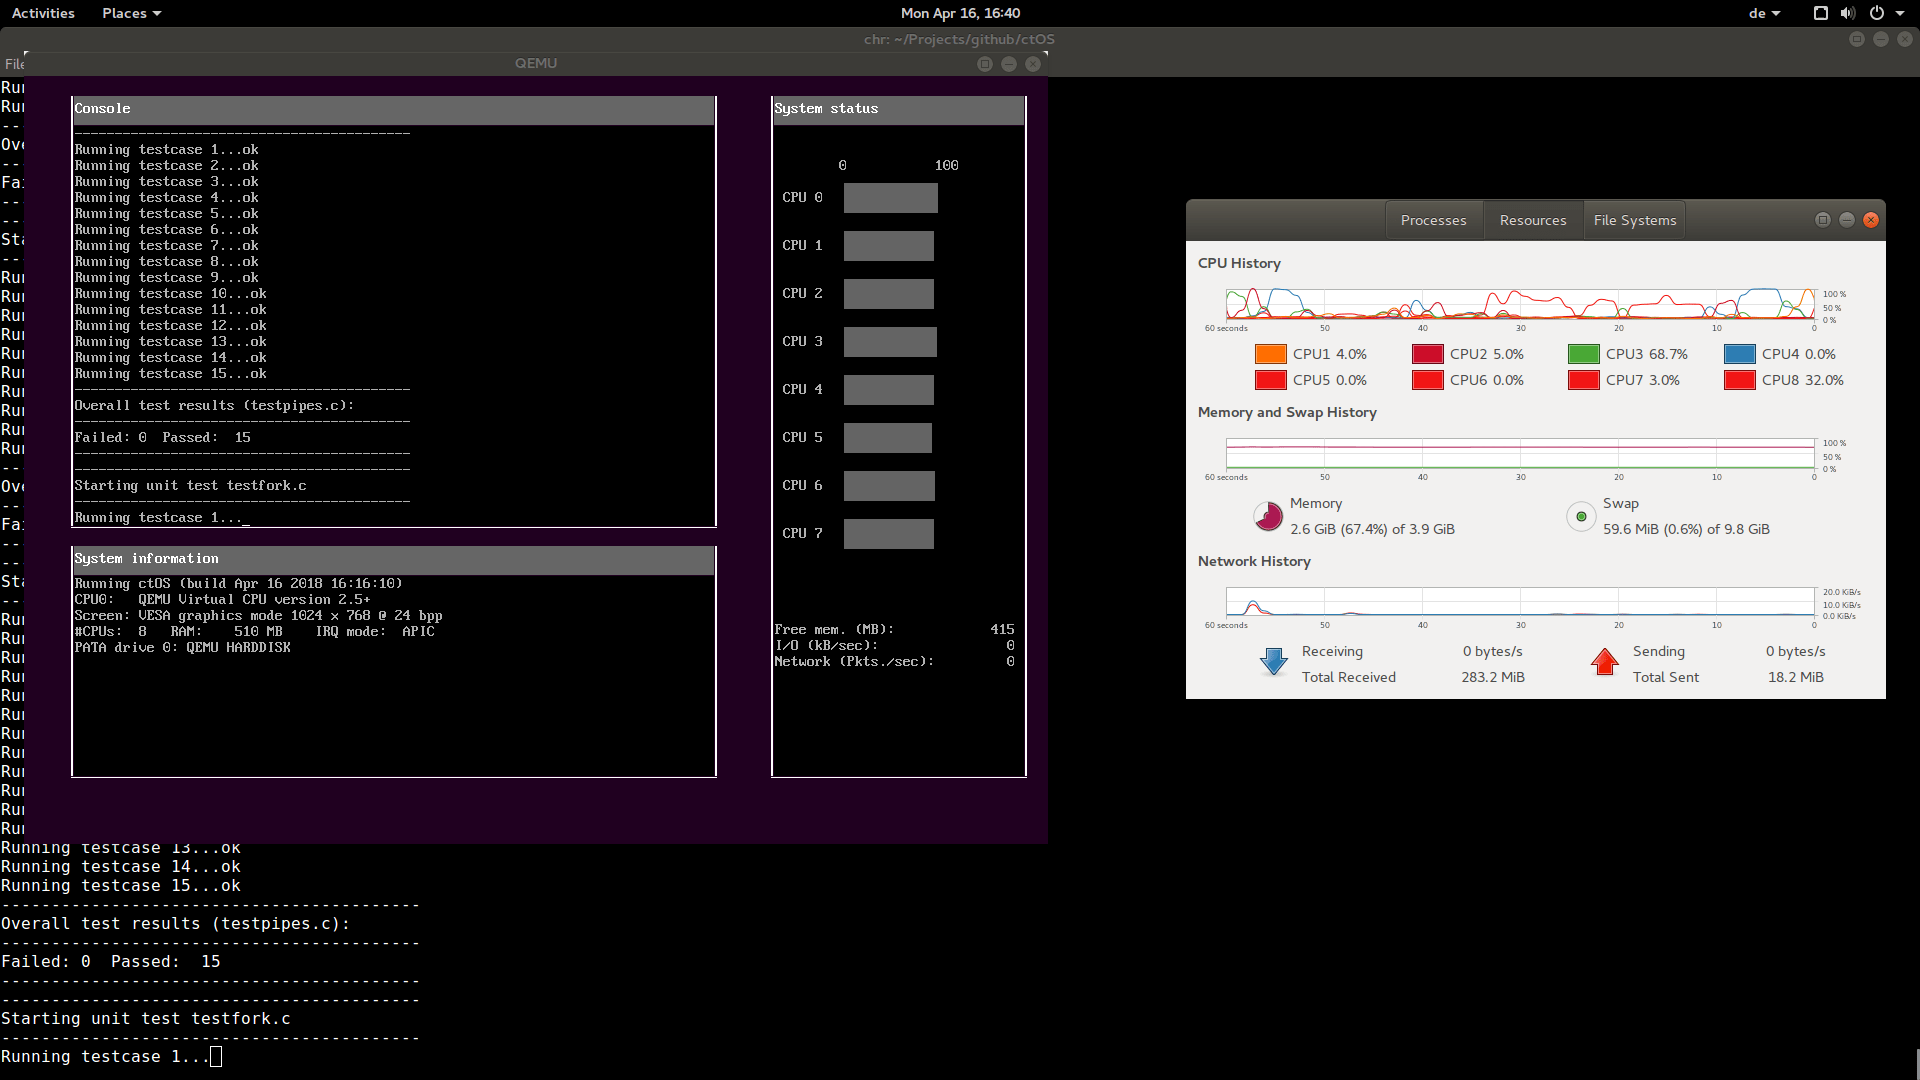Click the clock showing Mon Apr 16, 16:40
1920x1080 pixels.
(x=960, y=13)
